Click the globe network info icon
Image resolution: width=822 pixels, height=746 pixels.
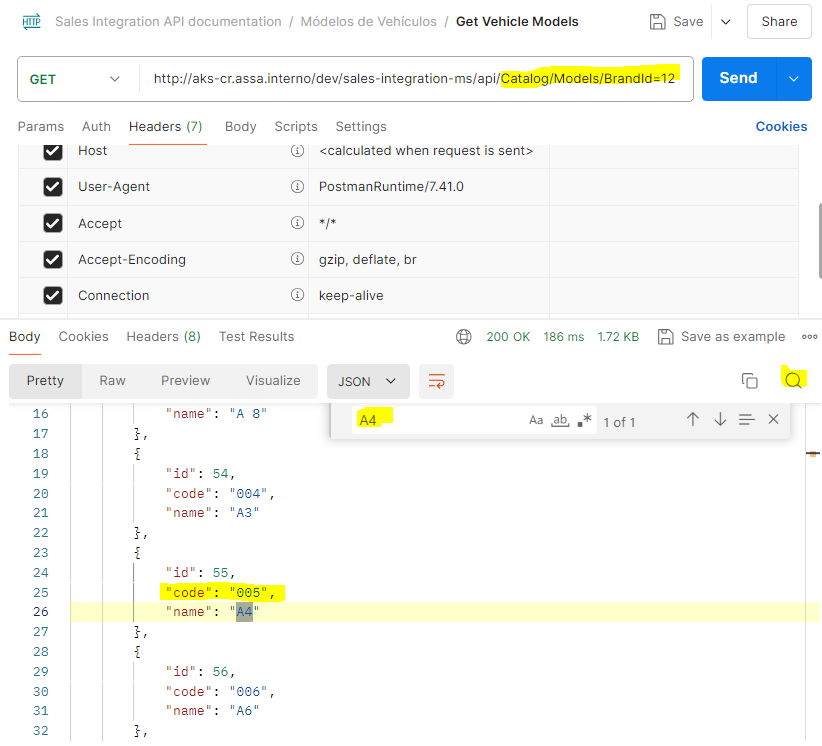pyautogui.click(x=464, y=337)
